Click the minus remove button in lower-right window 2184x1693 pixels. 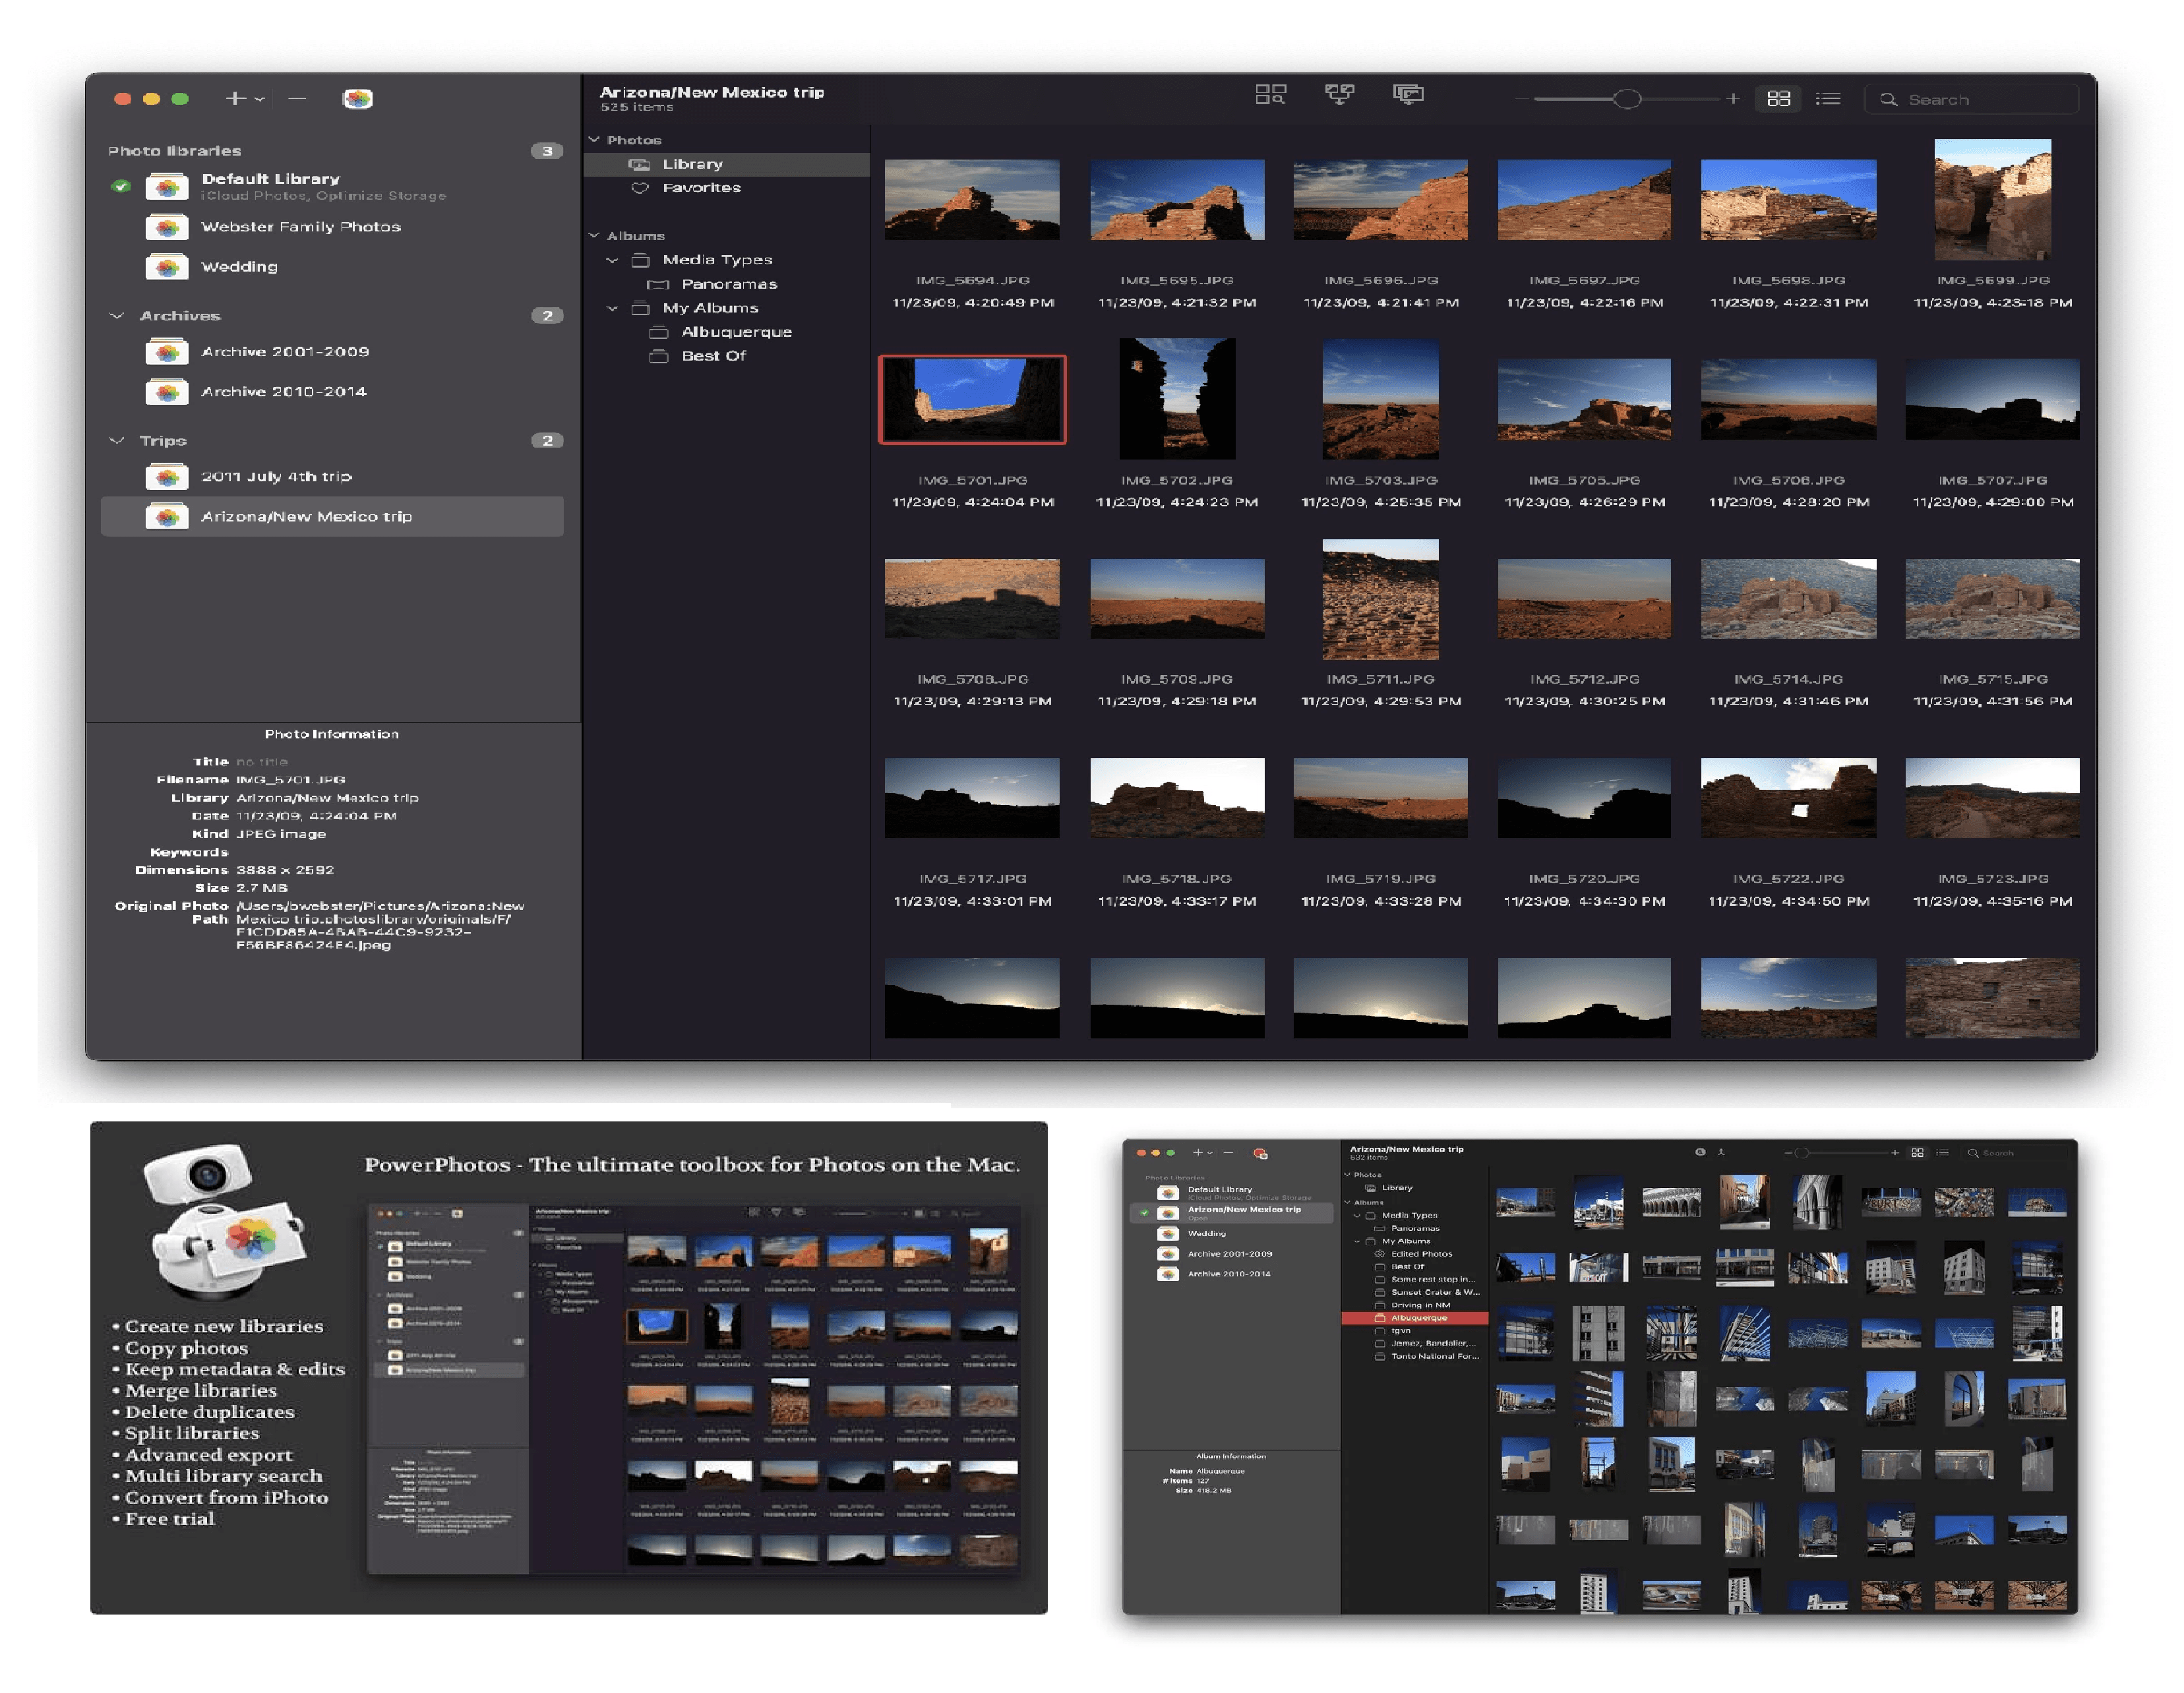(x=1228, y=1153)
